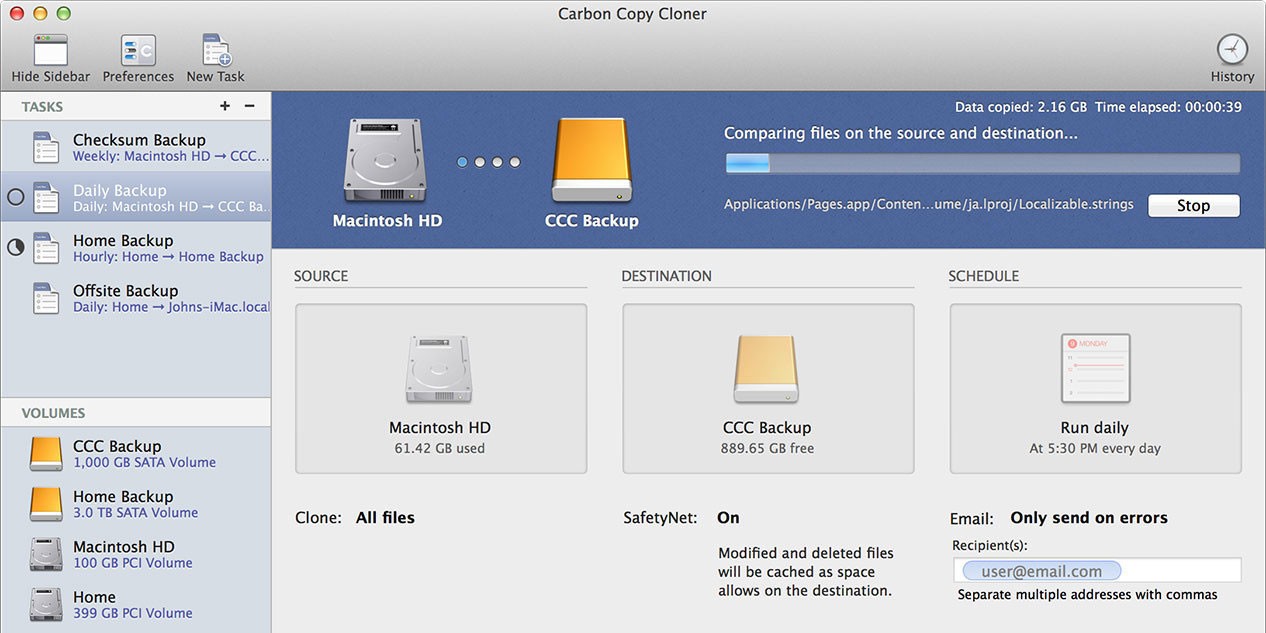Click the Data copied 2.16 GB status text
Image resolution: width=1266 pixels, height=633 pixels.
[x=1021, y=107]
